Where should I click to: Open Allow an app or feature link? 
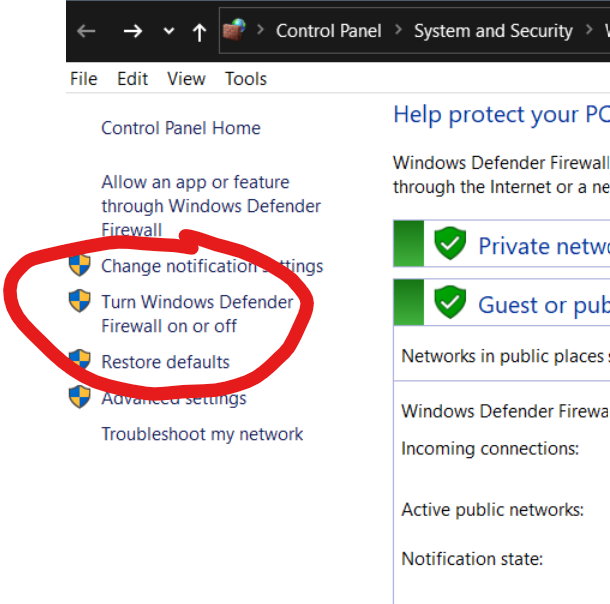211,206
